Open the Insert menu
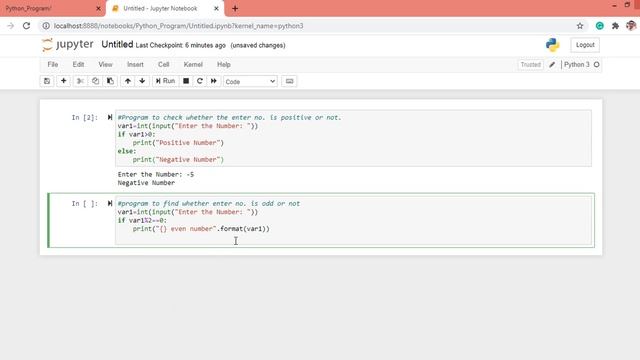The width and height of the screenshot is (640, 360). click(x=135, y=64)
